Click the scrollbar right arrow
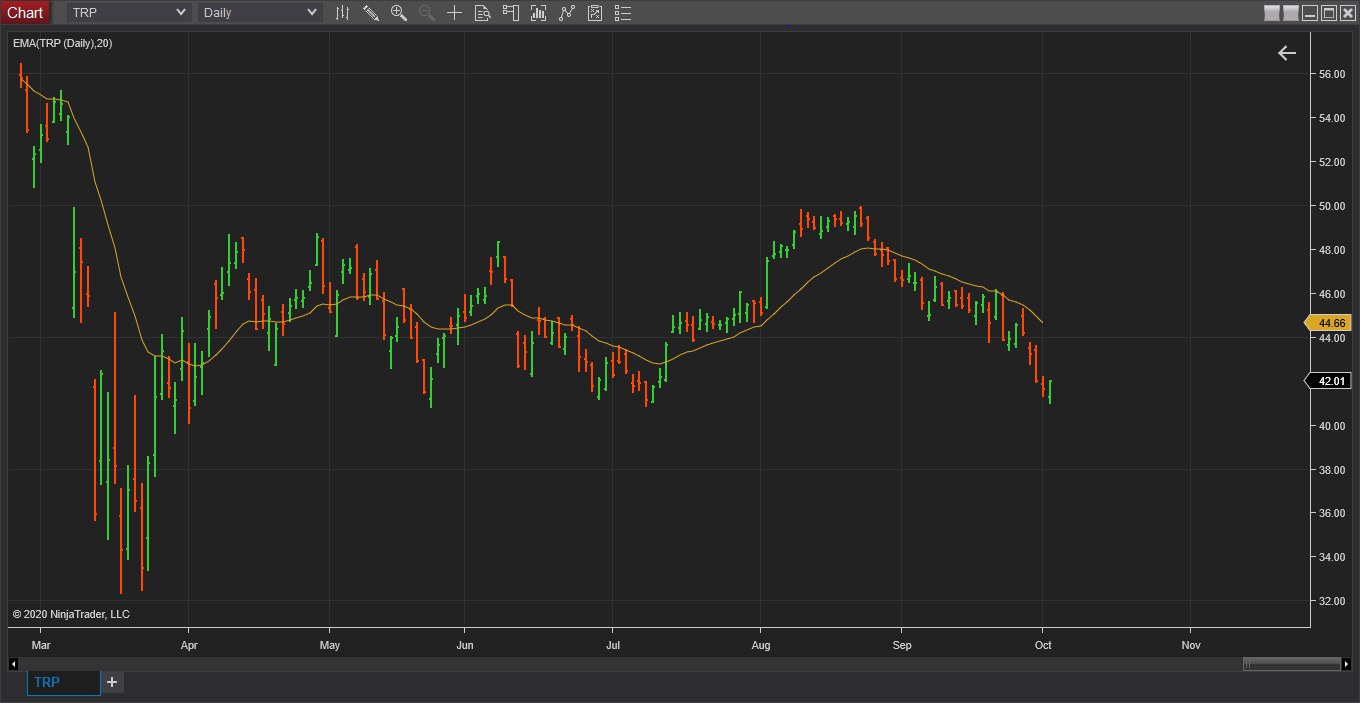Image resolution: width=1360 pixels, height=703 pixels. pyautogui.click(x=1346, y=664)
